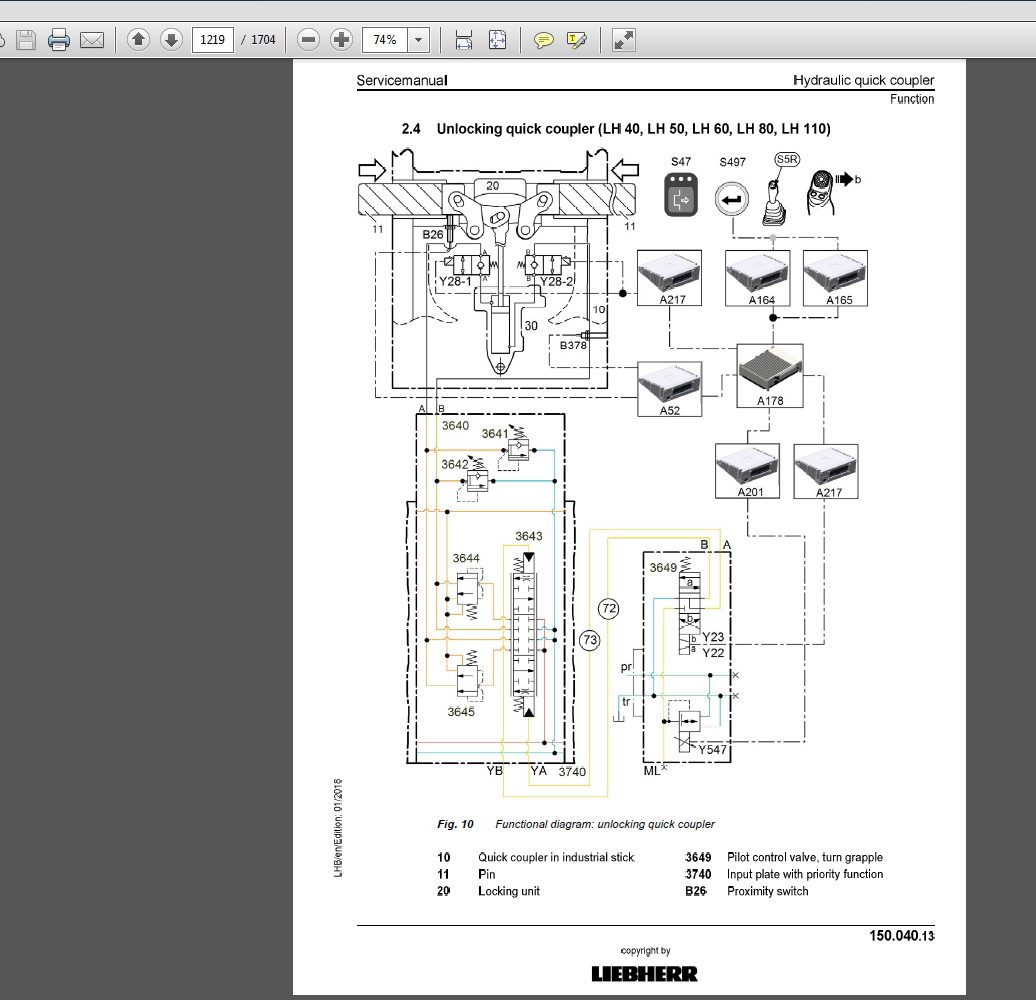Select the fit one full page icon
The width and height of the screenshot is (1036, 1000).
point(497,40)
